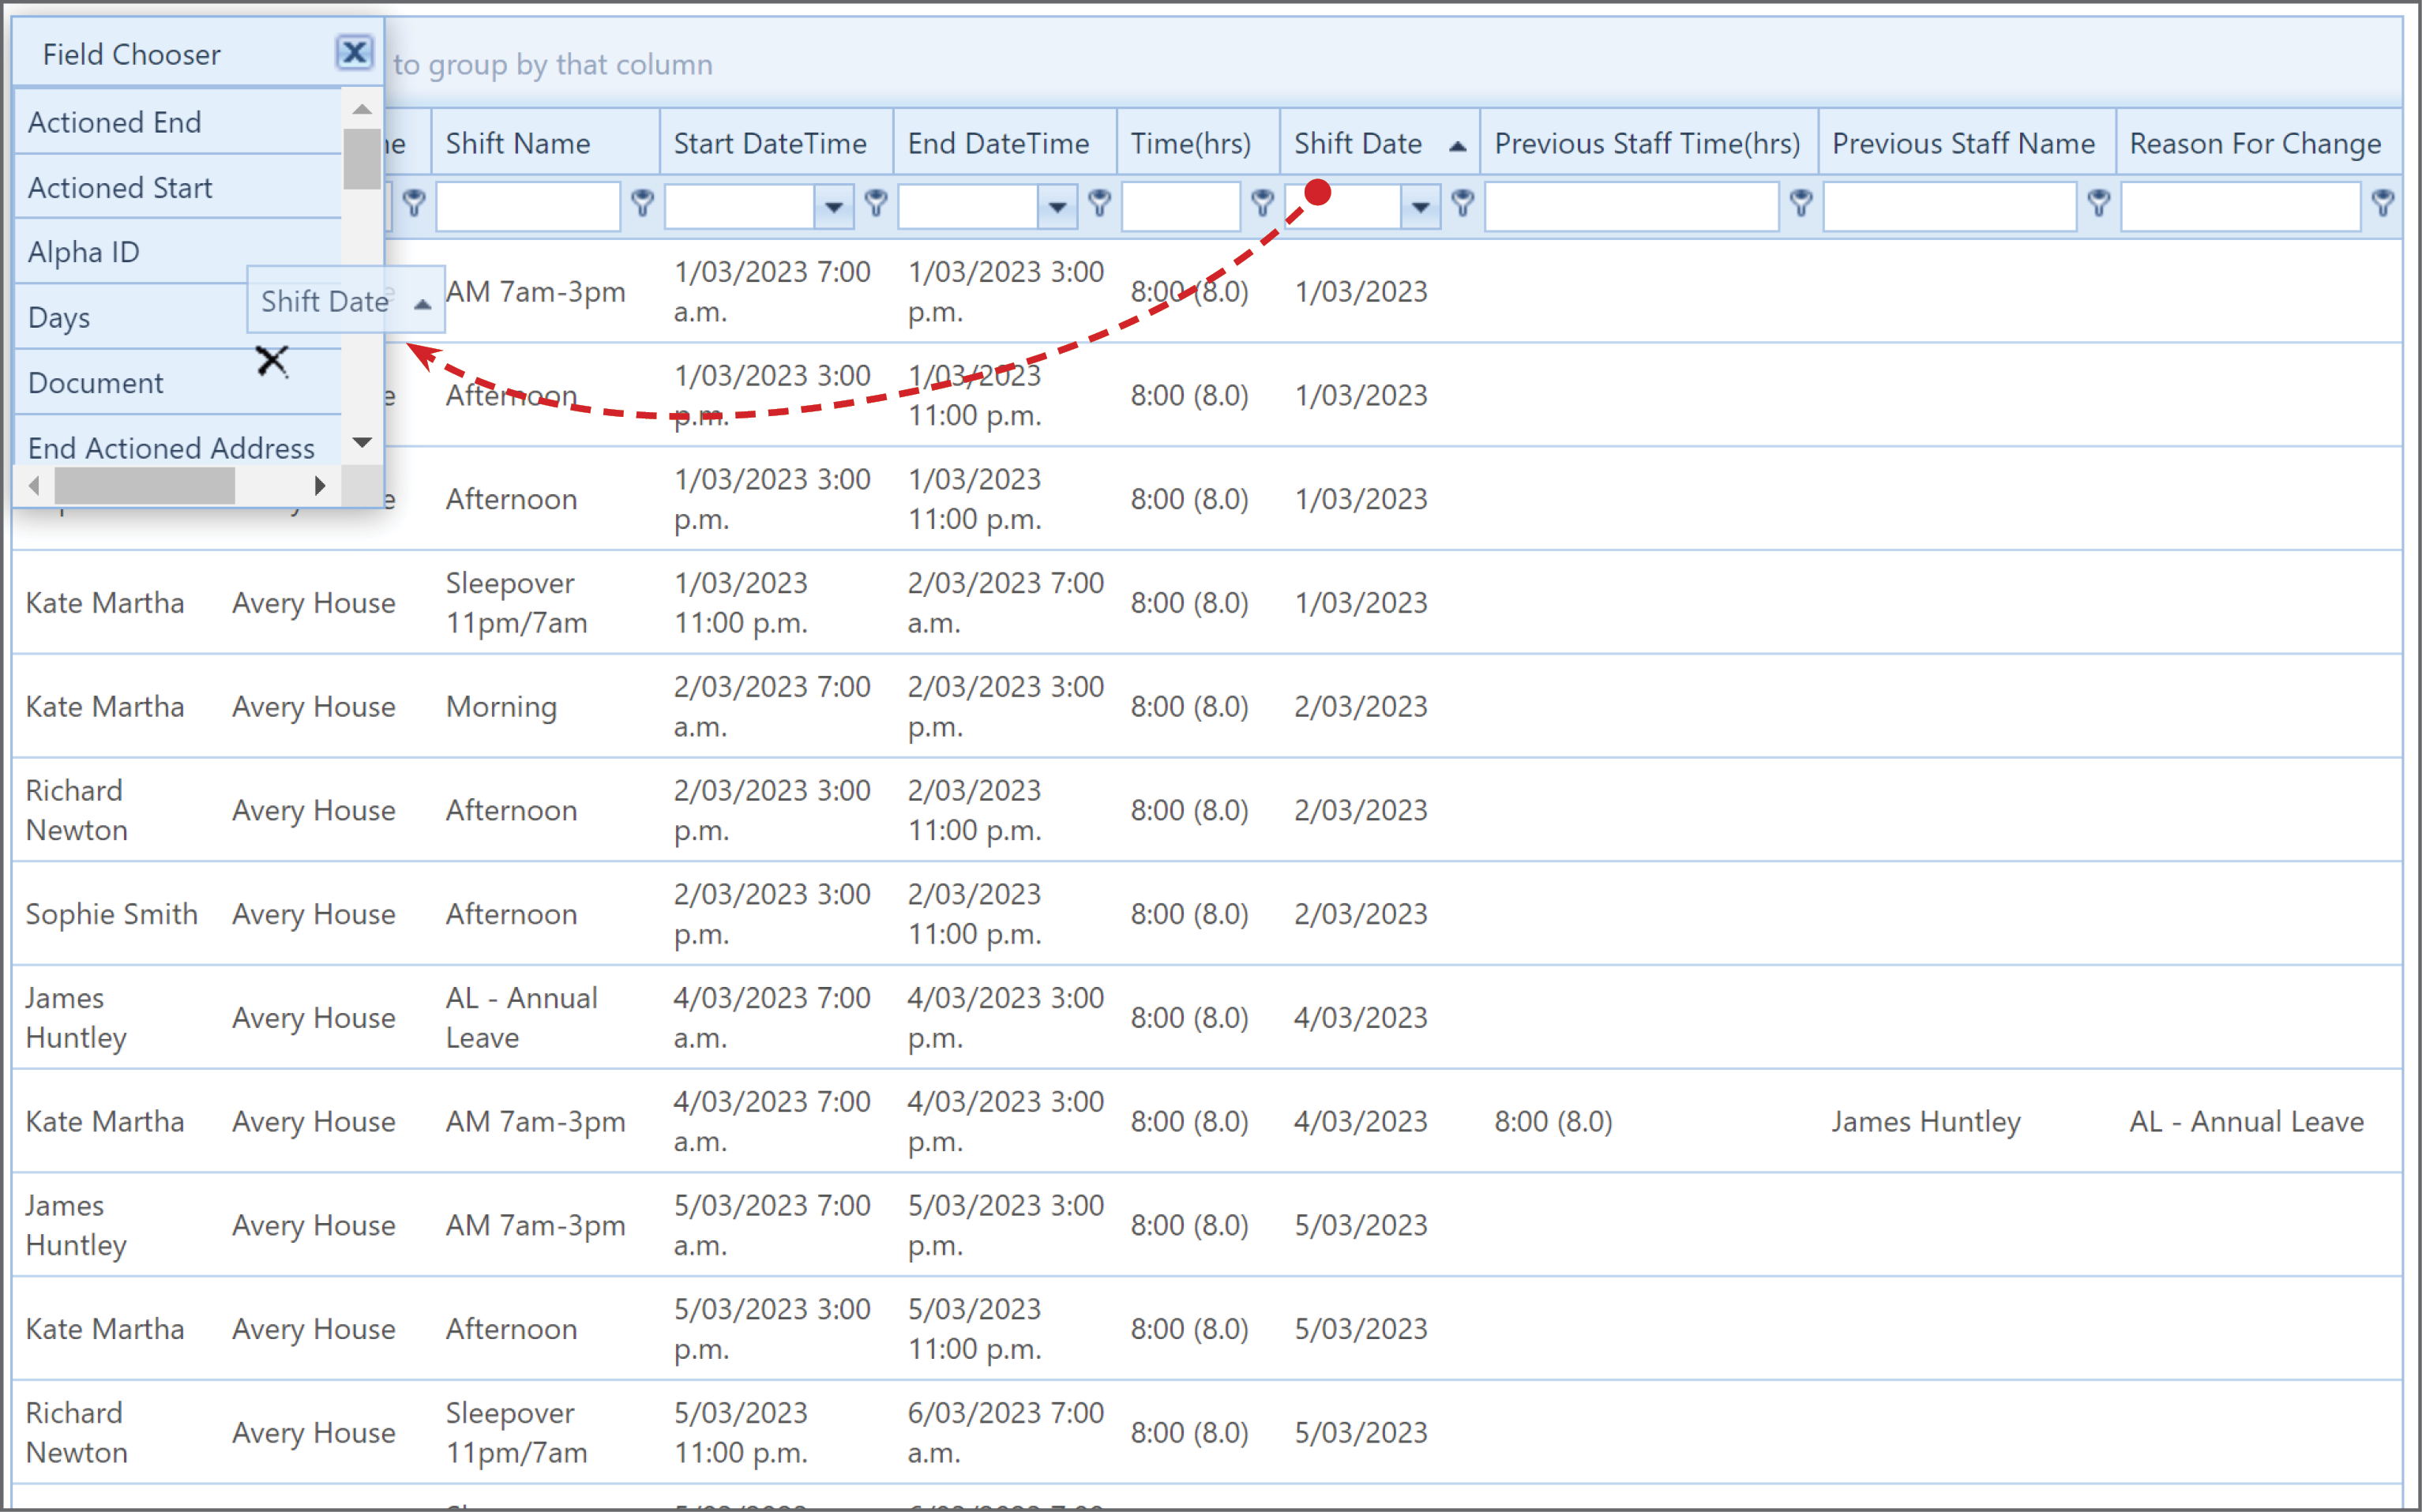Click filter icon for Shift Name column

(x=643, y=203)
